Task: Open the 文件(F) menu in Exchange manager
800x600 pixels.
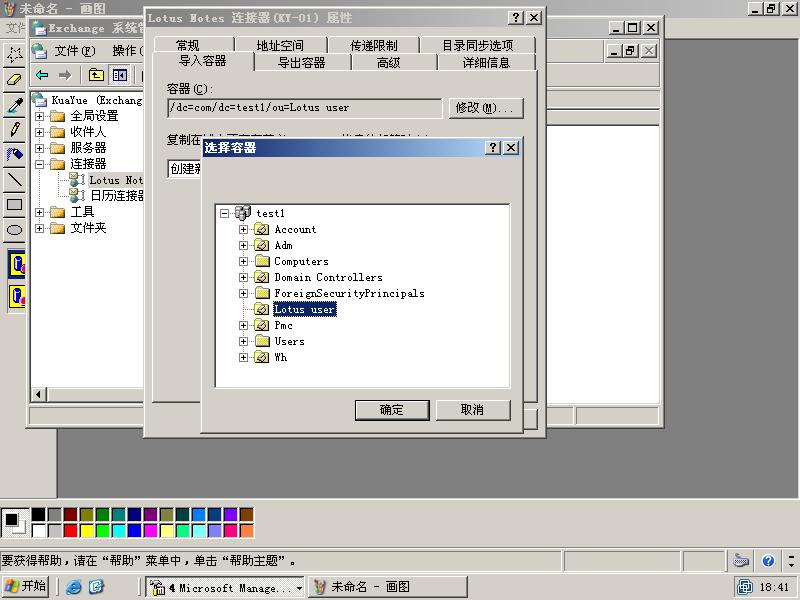Action: 74,51
